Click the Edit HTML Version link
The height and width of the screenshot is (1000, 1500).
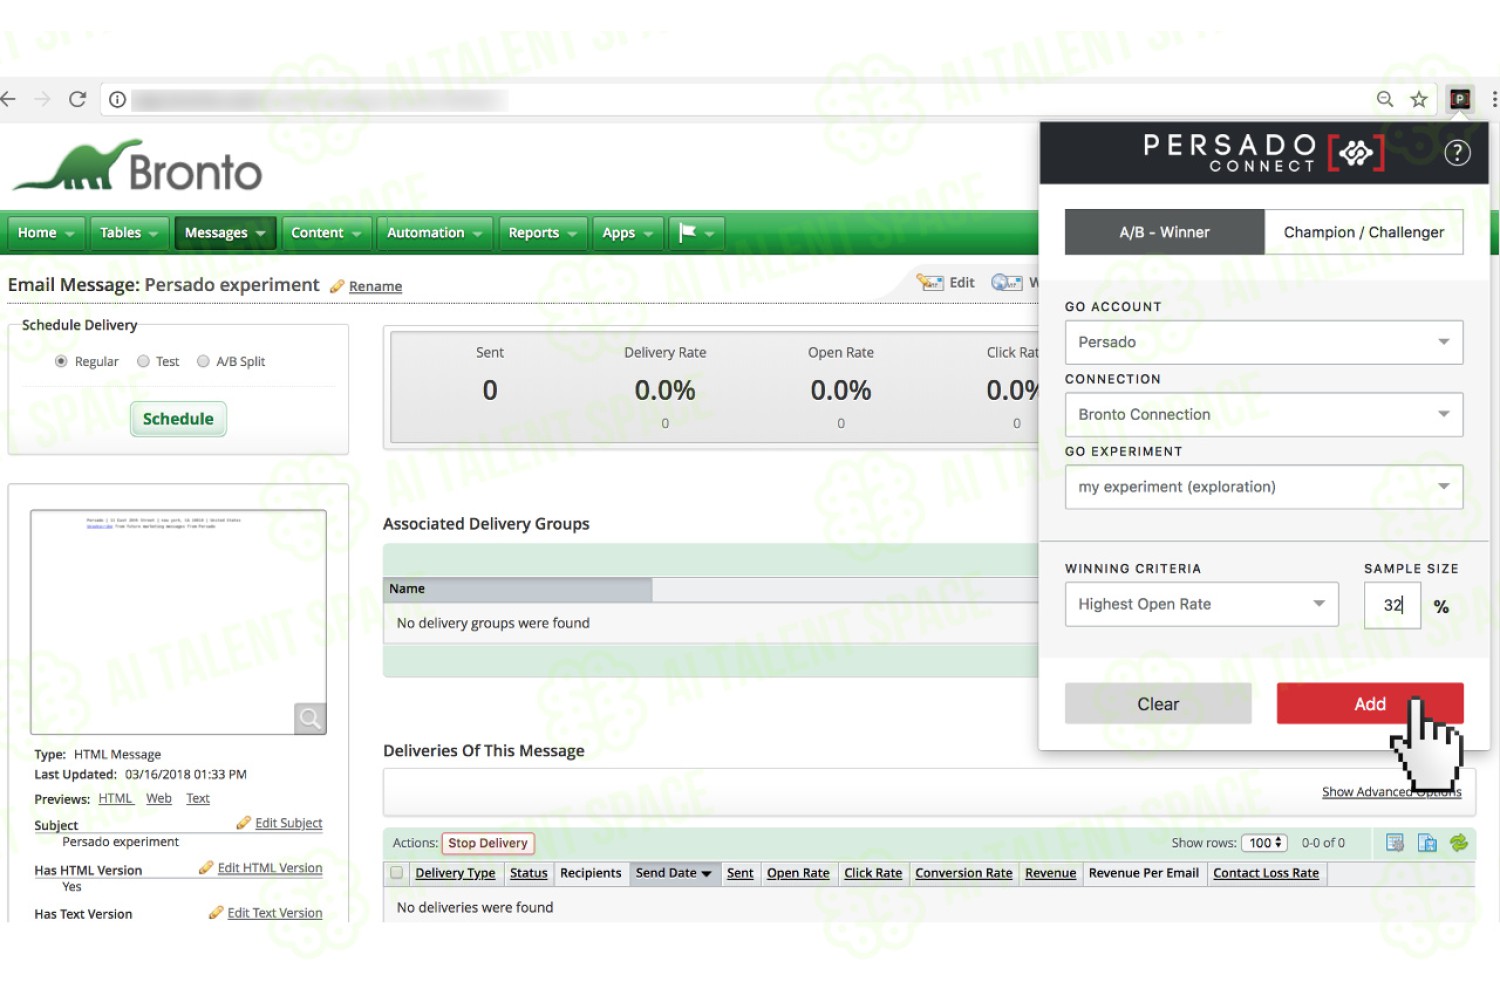coord(270,868)
